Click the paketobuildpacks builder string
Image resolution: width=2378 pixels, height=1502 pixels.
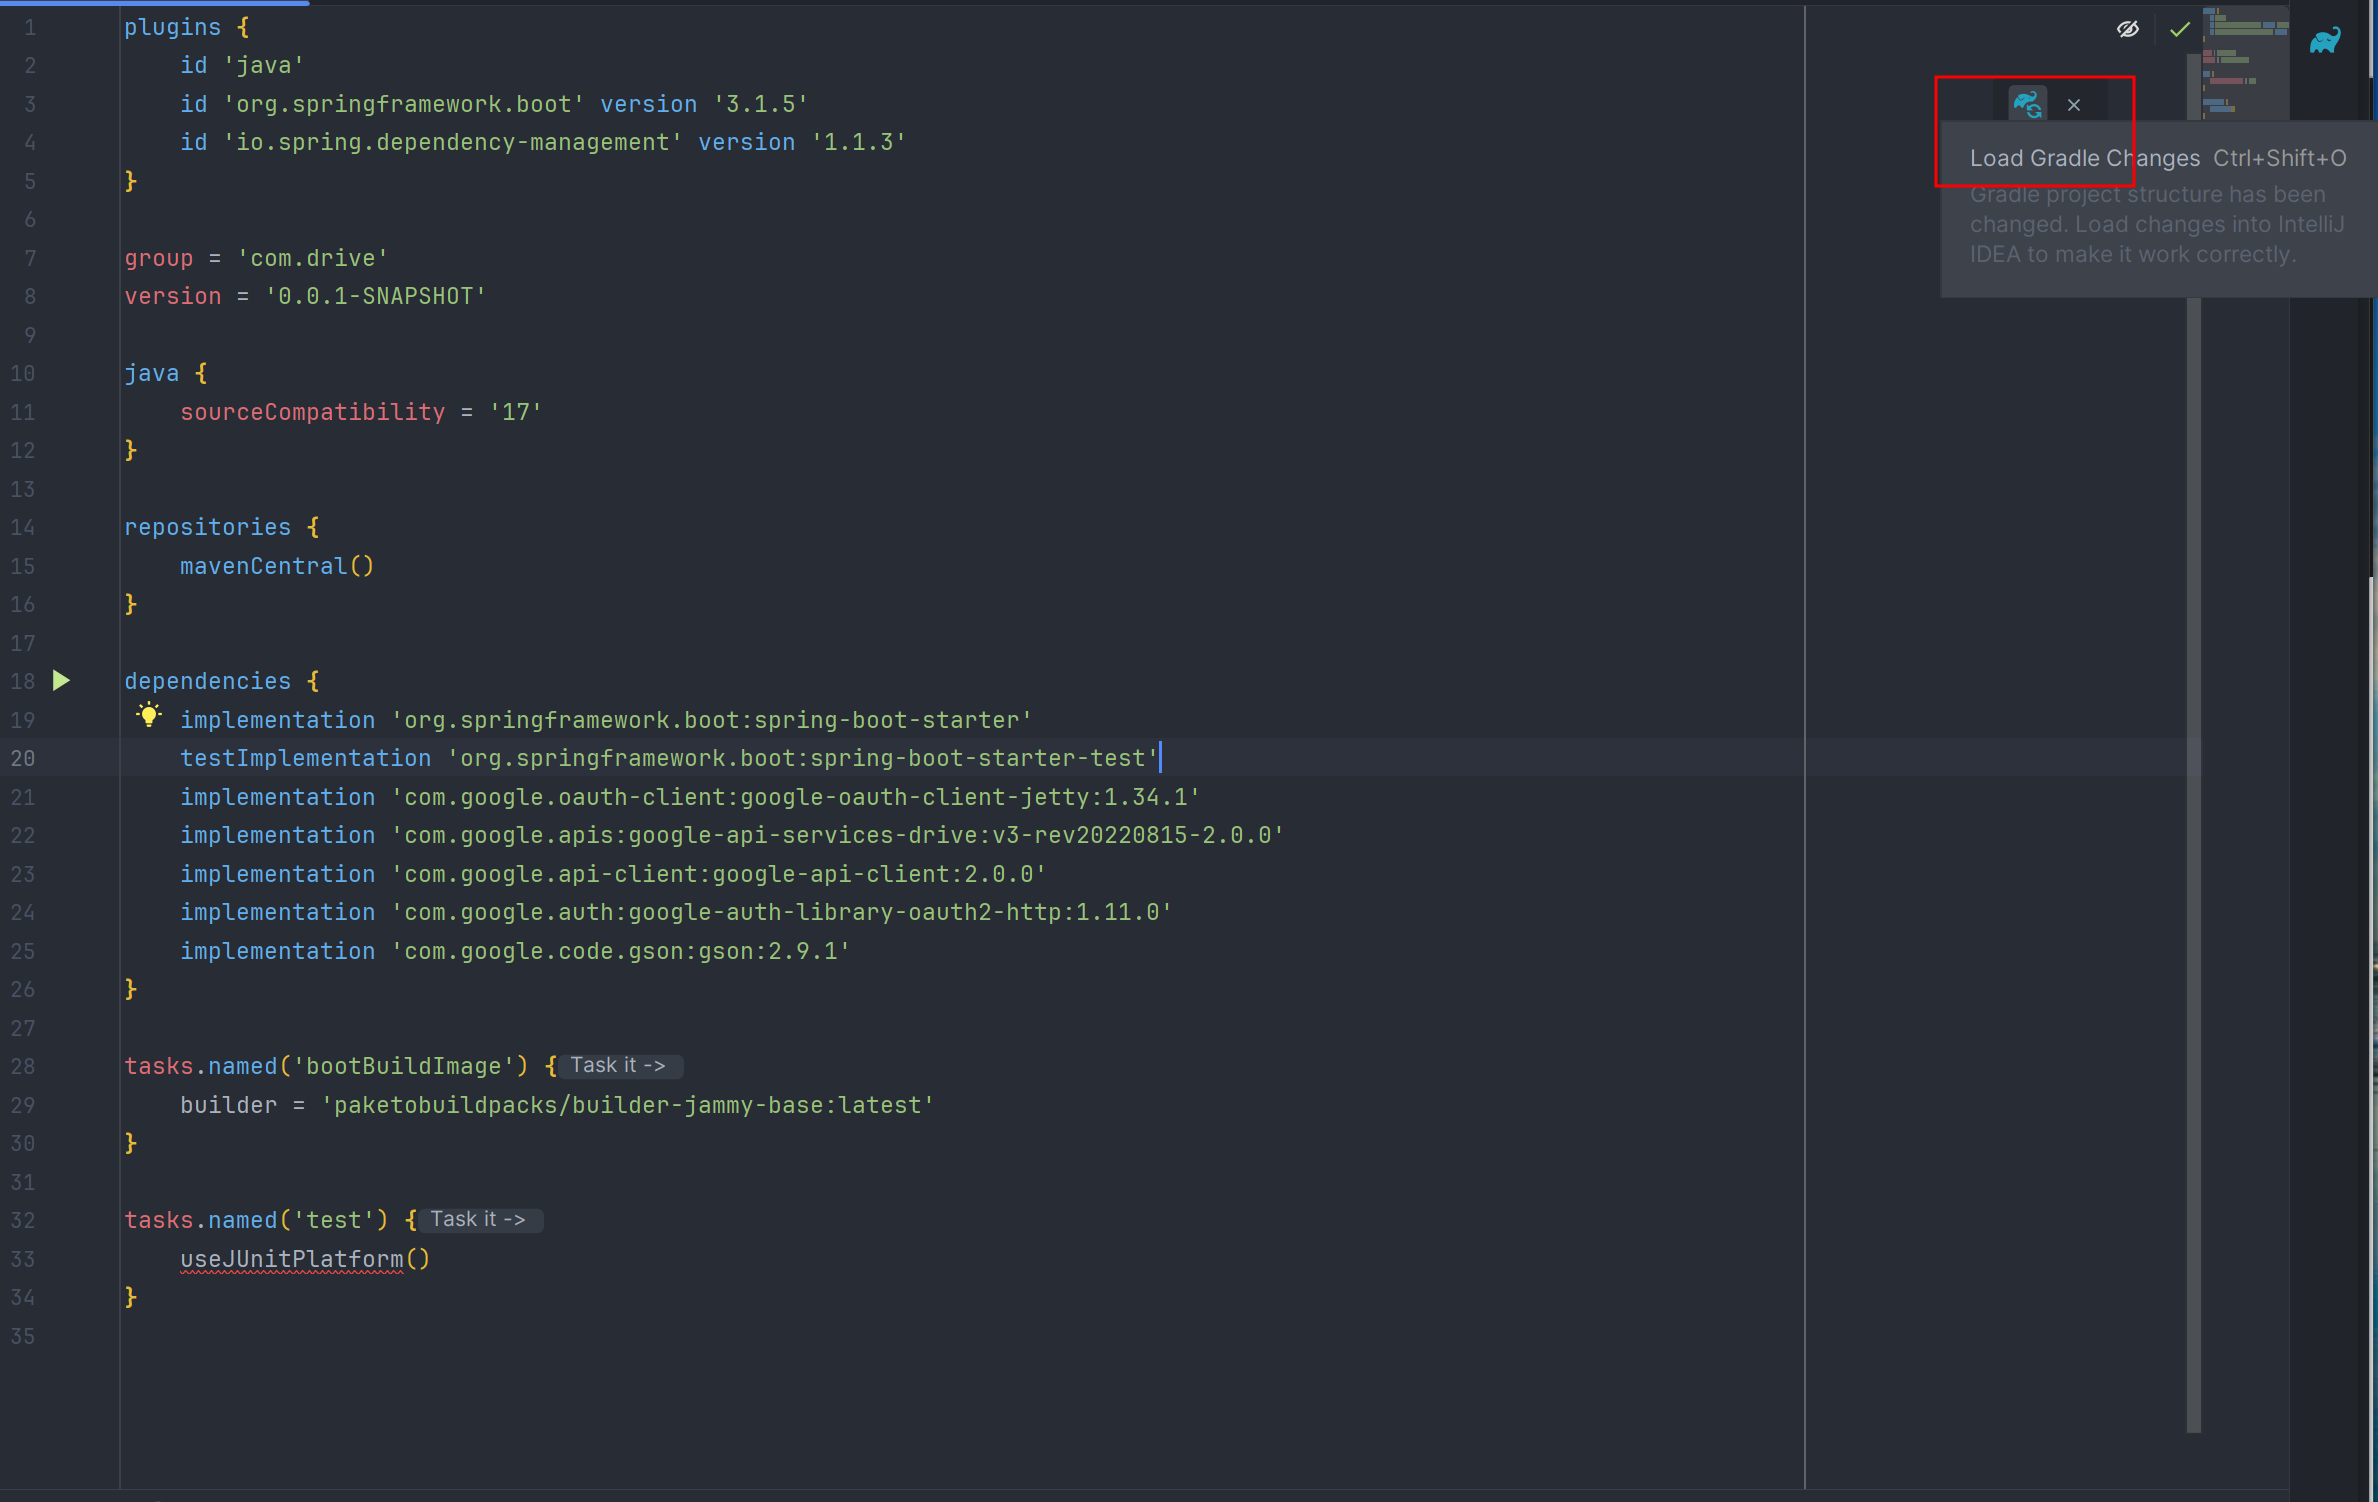pyautogui.click(x=627, y=1106)
